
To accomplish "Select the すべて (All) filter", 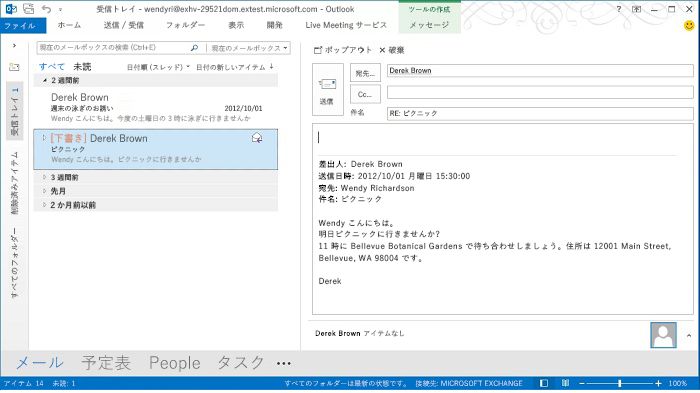I will point(52,67).
